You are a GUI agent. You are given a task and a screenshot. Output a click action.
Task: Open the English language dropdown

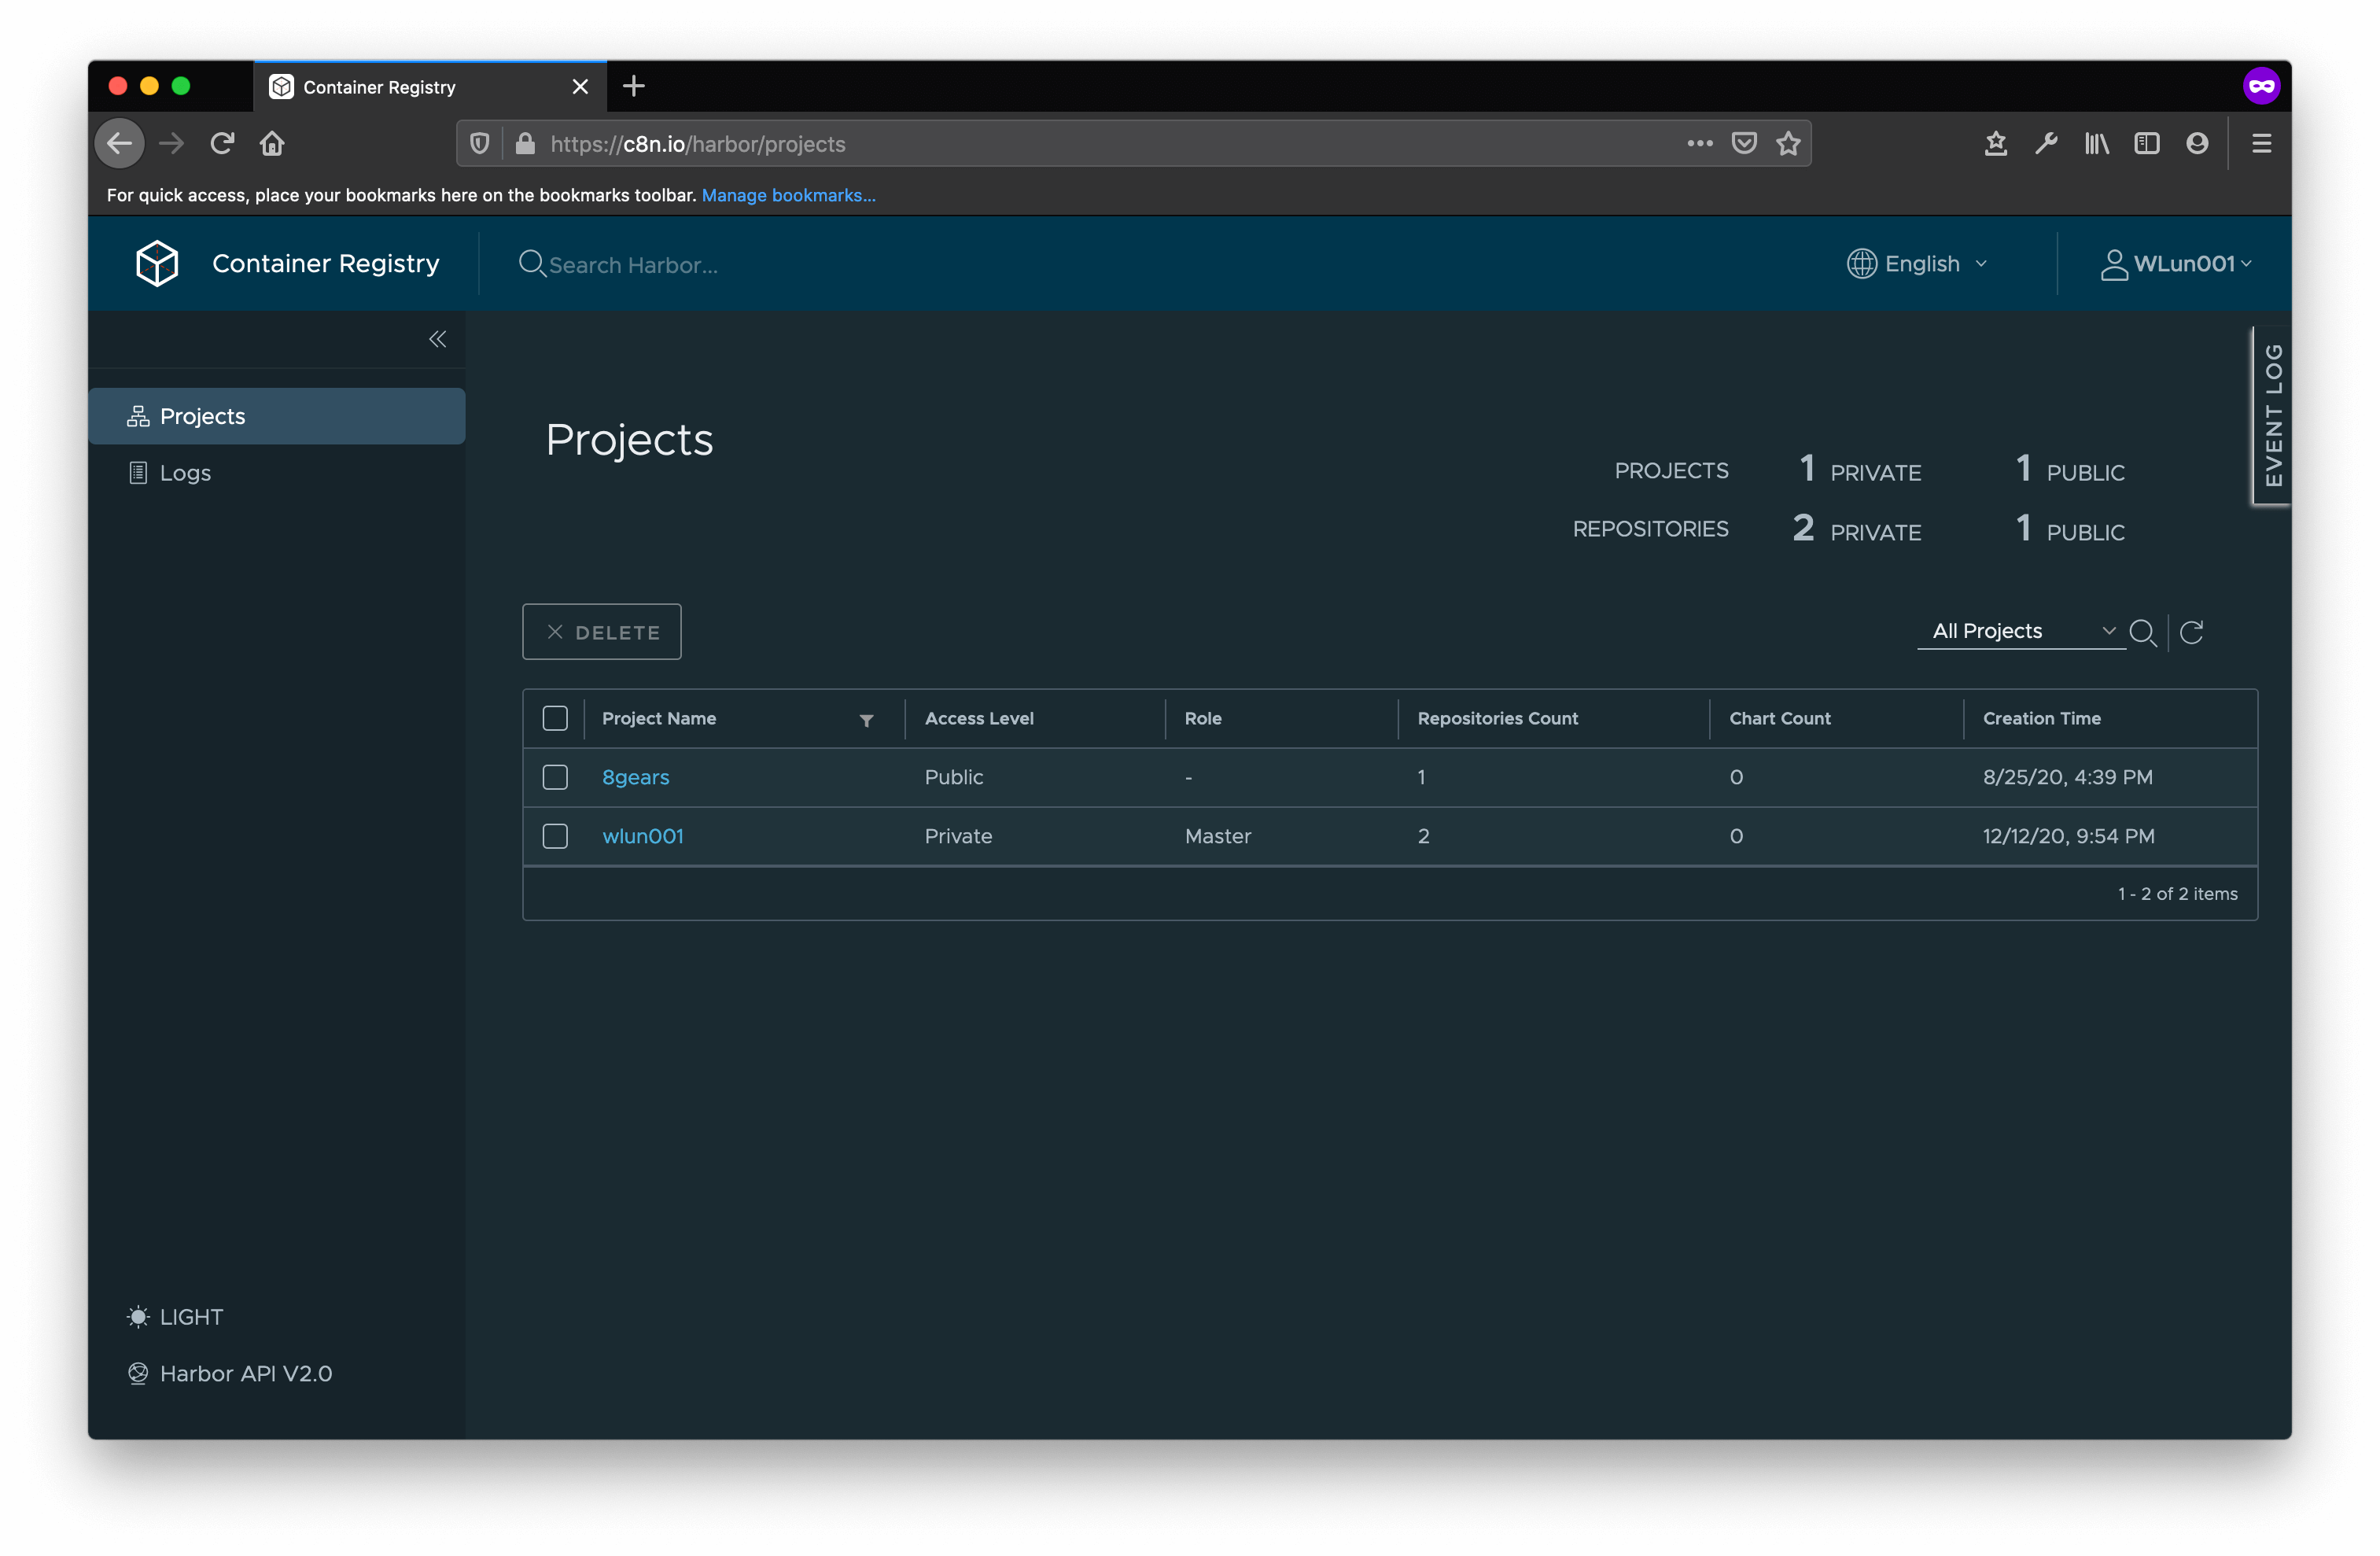pyautogui.click(x=1917, y=263)
